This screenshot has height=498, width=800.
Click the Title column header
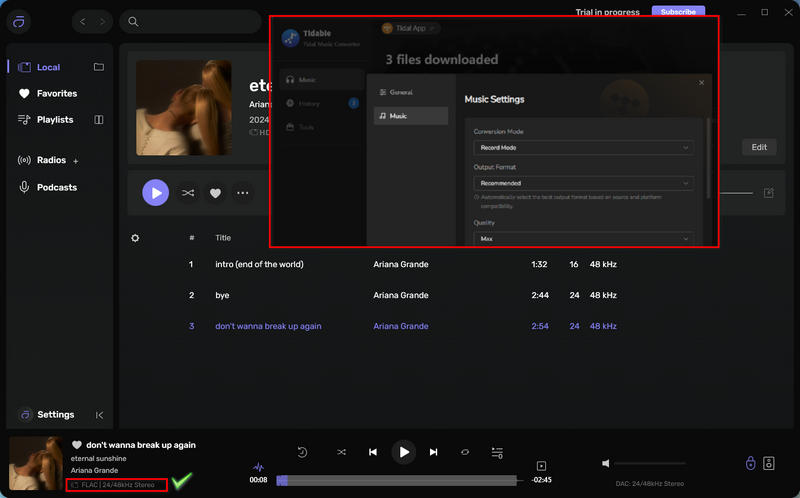223,238
